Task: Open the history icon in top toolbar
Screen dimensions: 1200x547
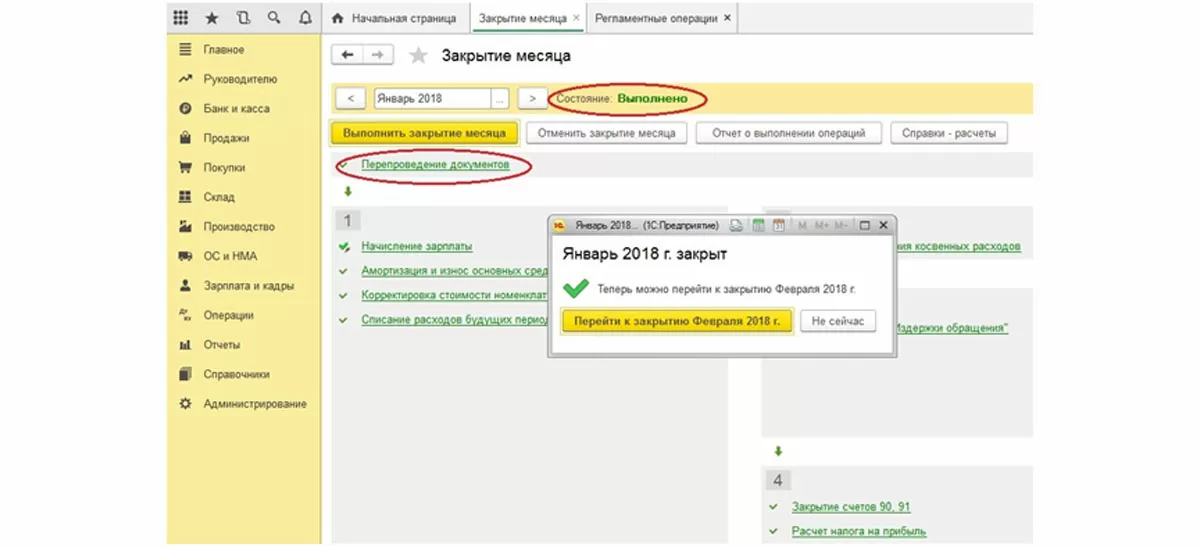Action: click(x=243, y=18)
